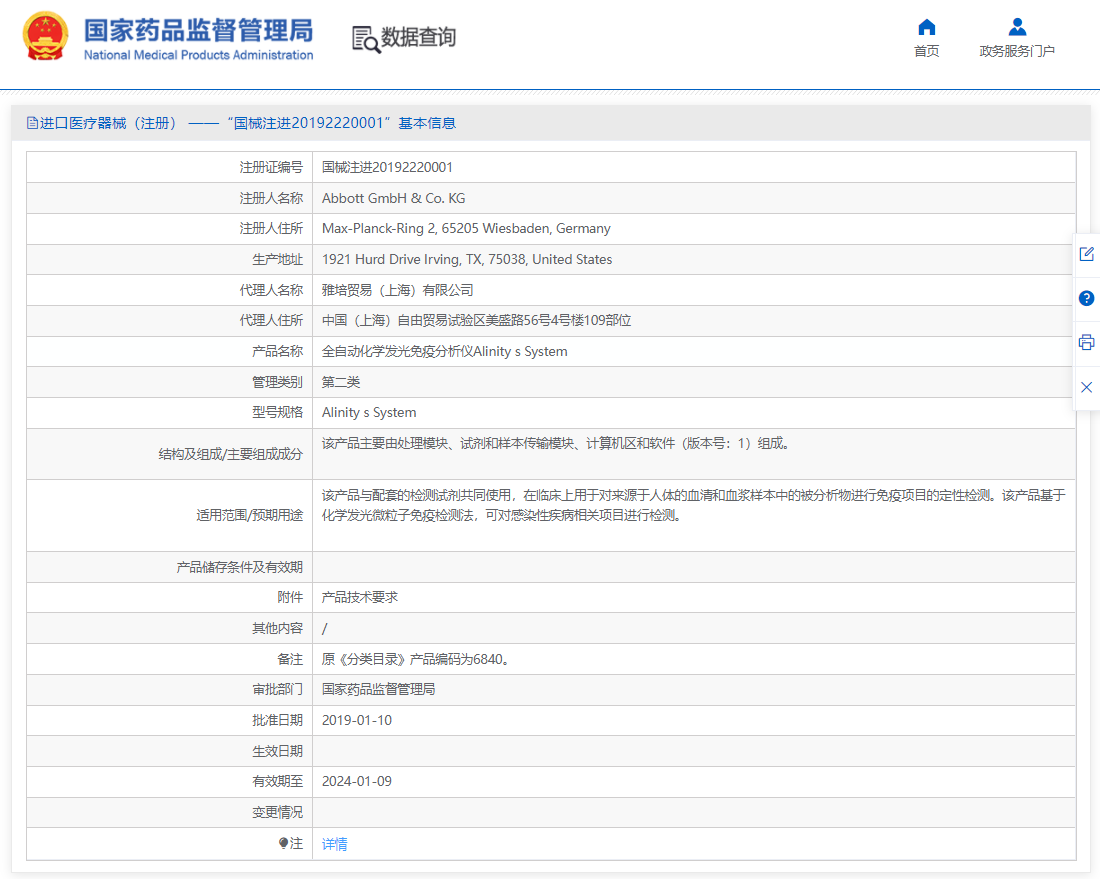Click the national emblem logo
The width and height of the screenshot is (1100, 879).
[x=46, y=36]
